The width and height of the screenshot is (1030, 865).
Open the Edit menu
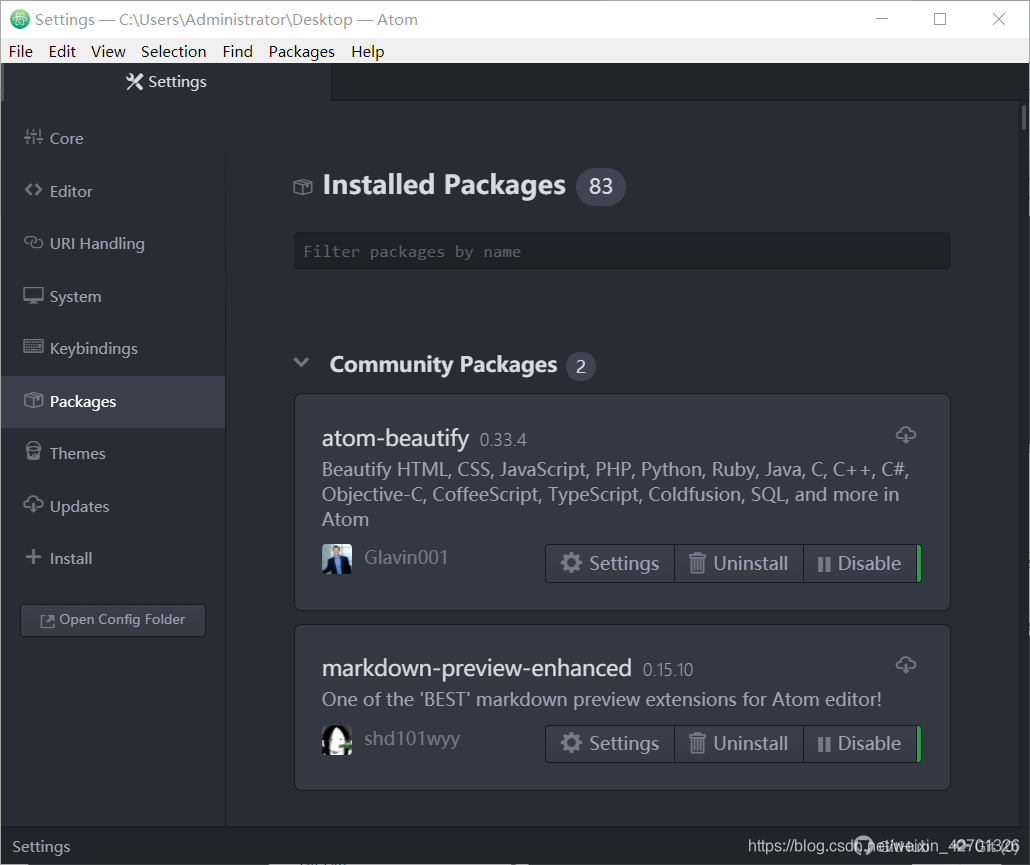click(62, 51)
